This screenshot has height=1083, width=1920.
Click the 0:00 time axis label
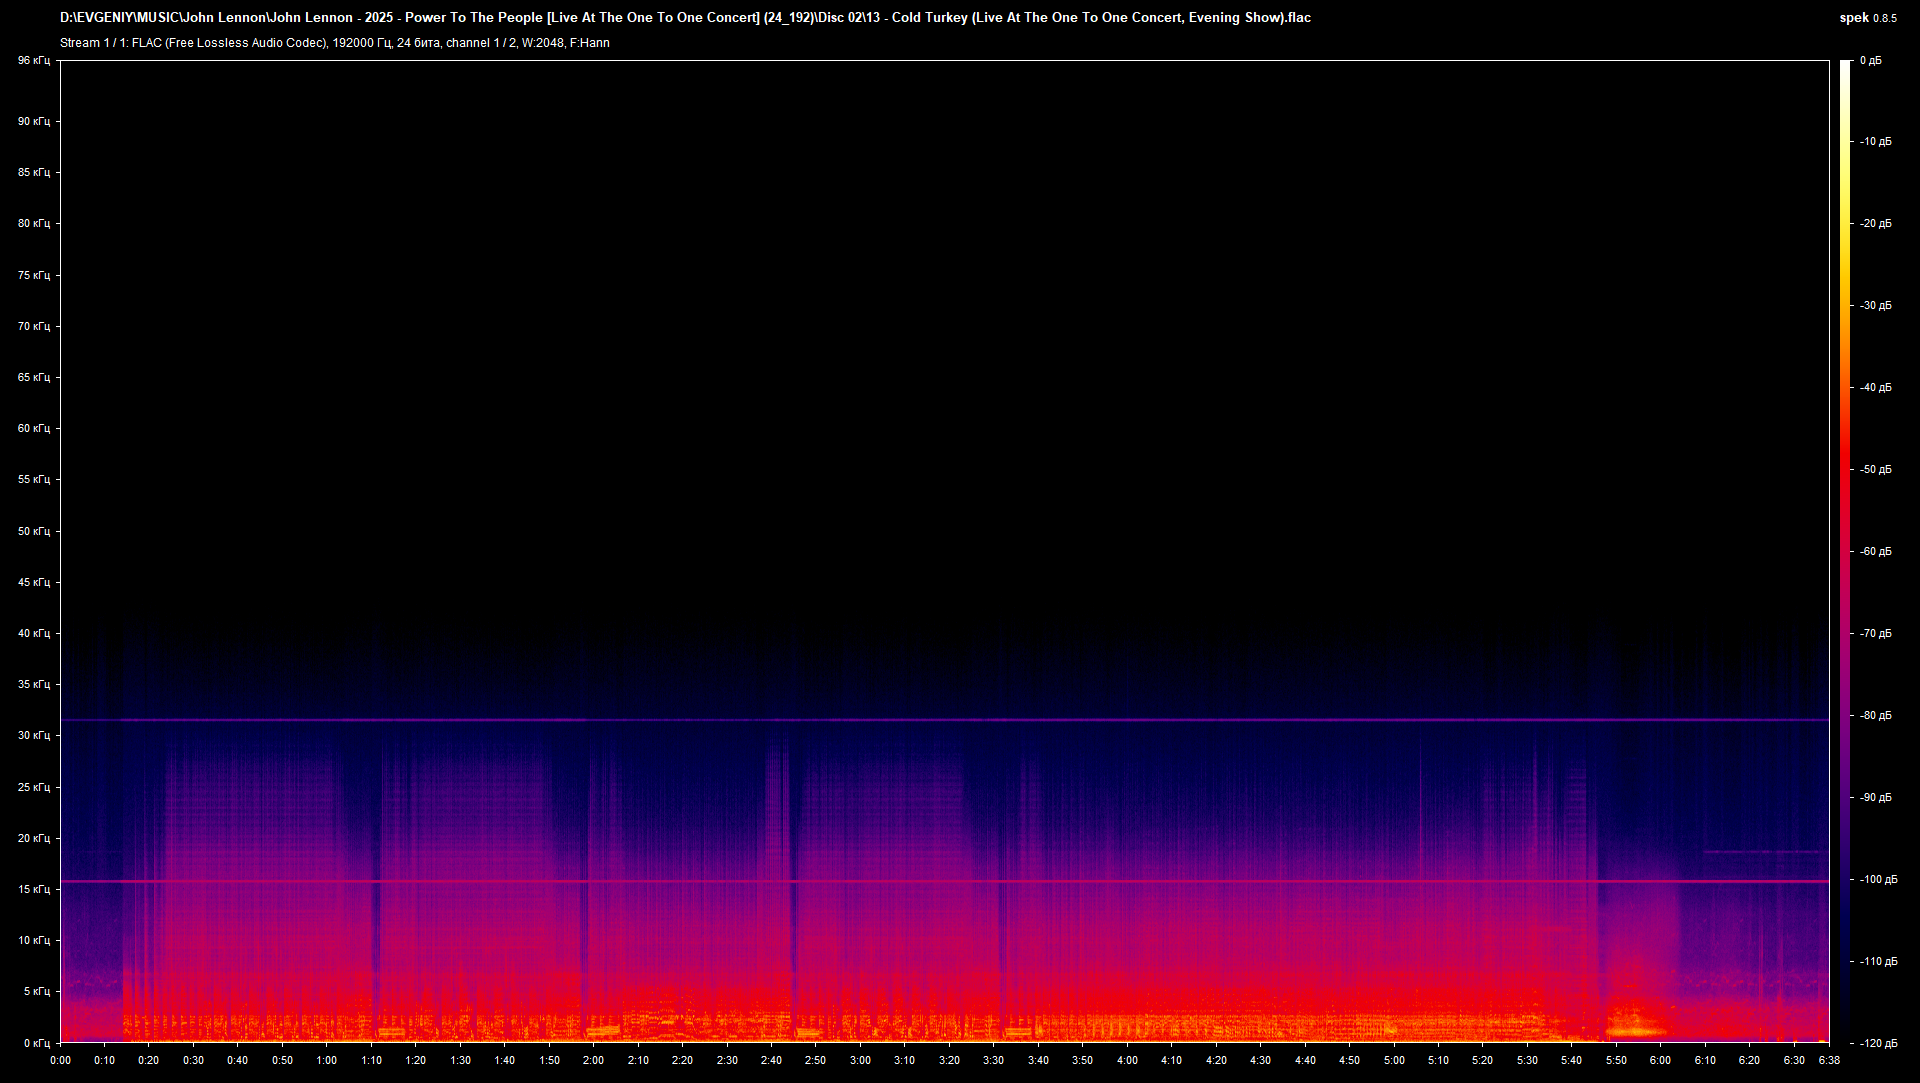tap(61, 1062)
